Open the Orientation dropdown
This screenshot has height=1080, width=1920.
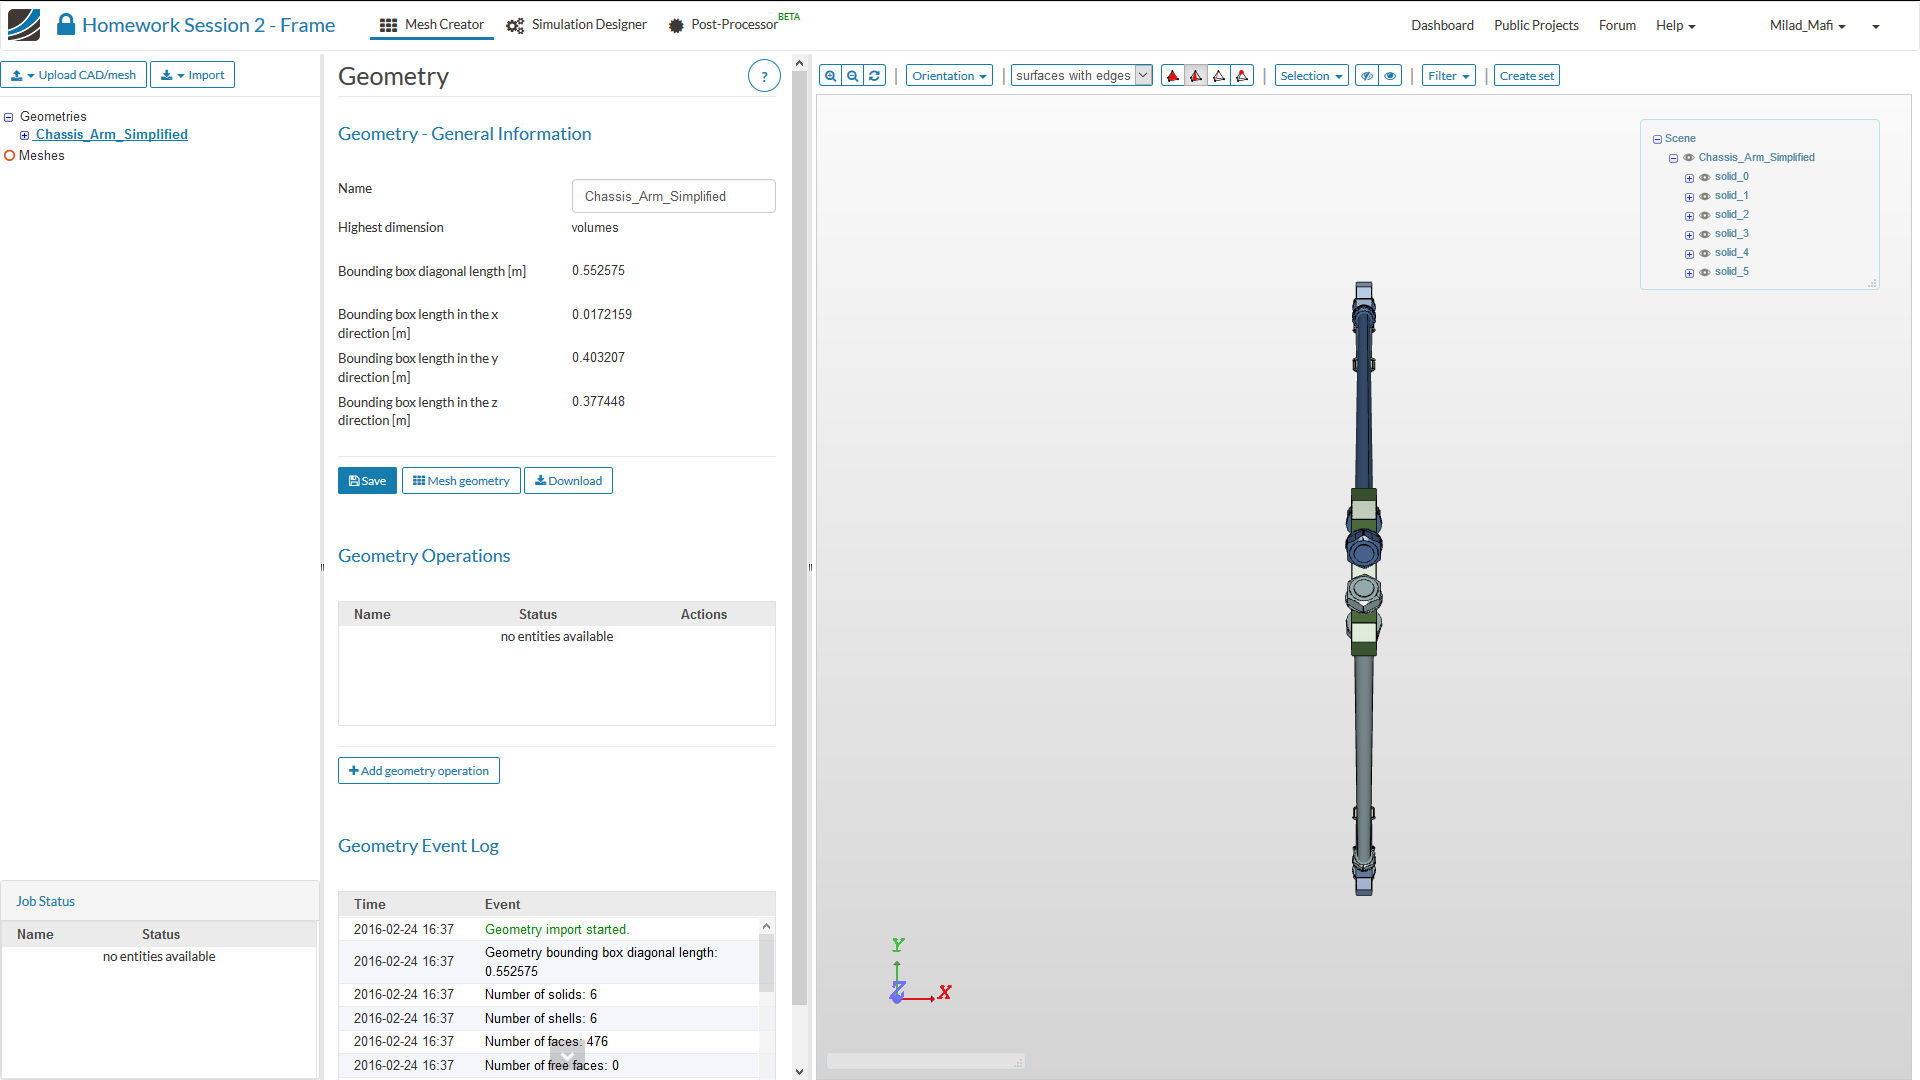949,76
